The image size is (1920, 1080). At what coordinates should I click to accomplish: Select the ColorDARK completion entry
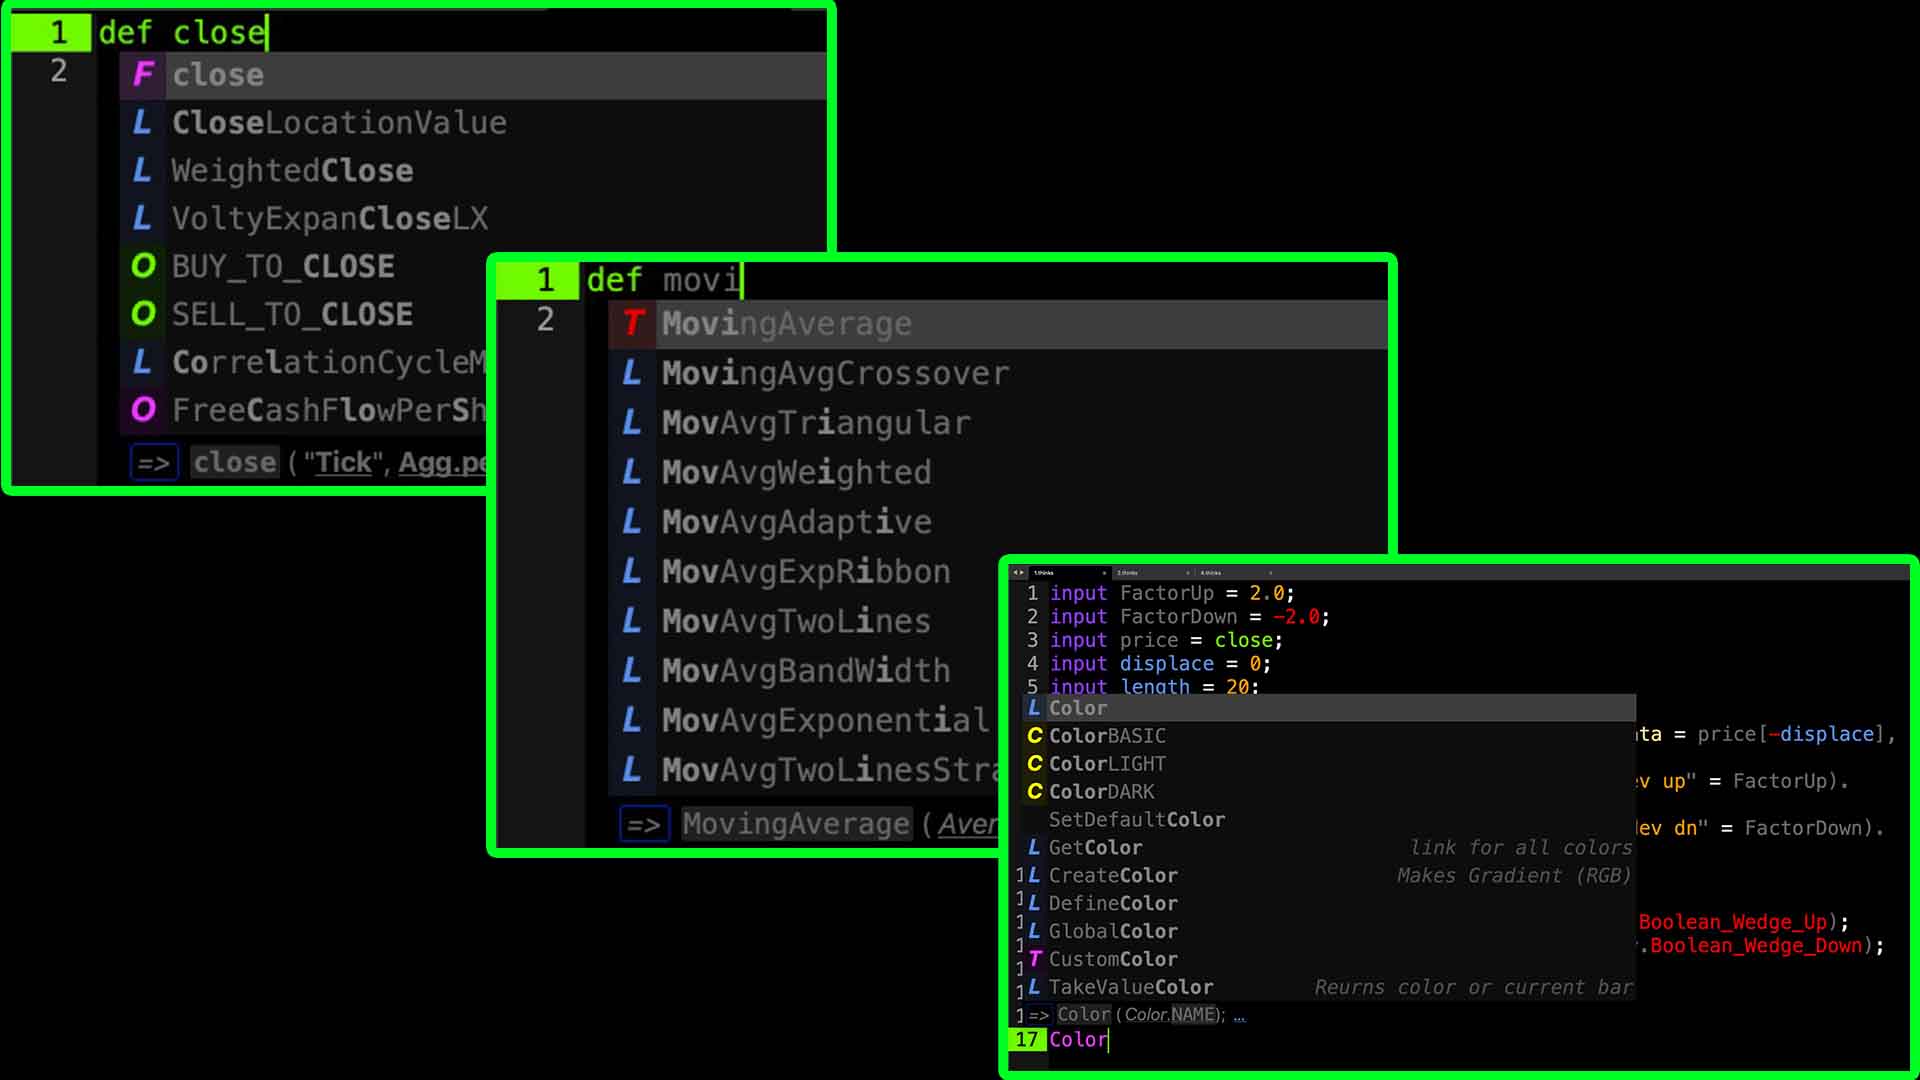point(1101,792)
